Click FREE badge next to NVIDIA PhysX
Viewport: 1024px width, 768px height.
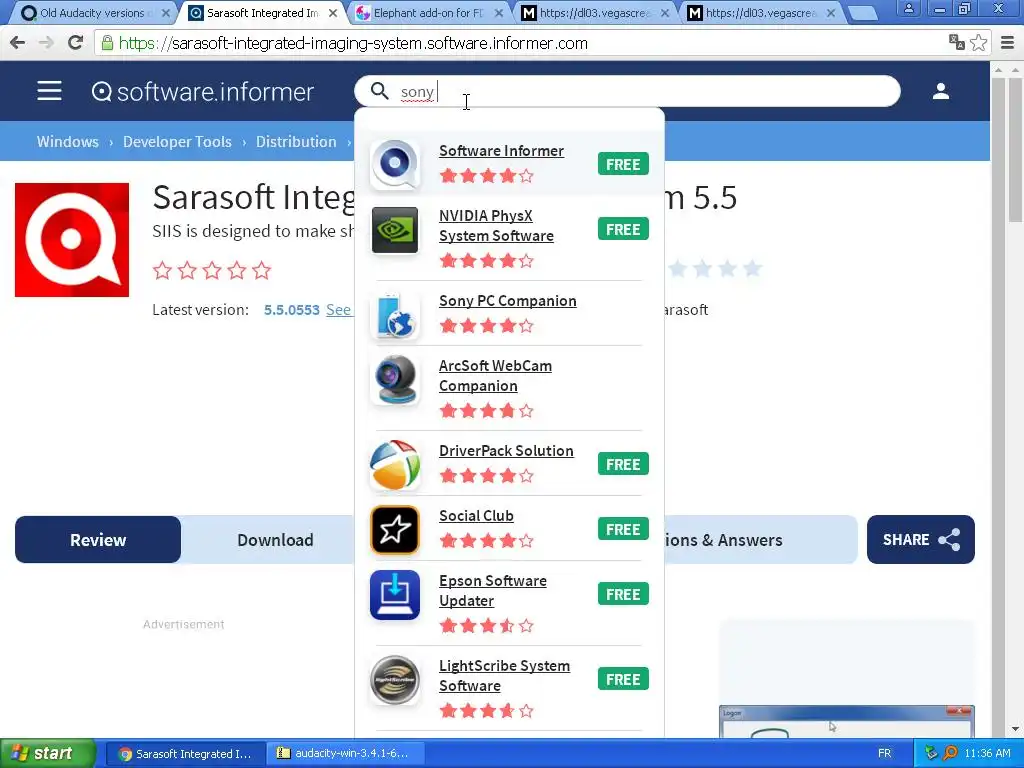(x=623, y=229)
